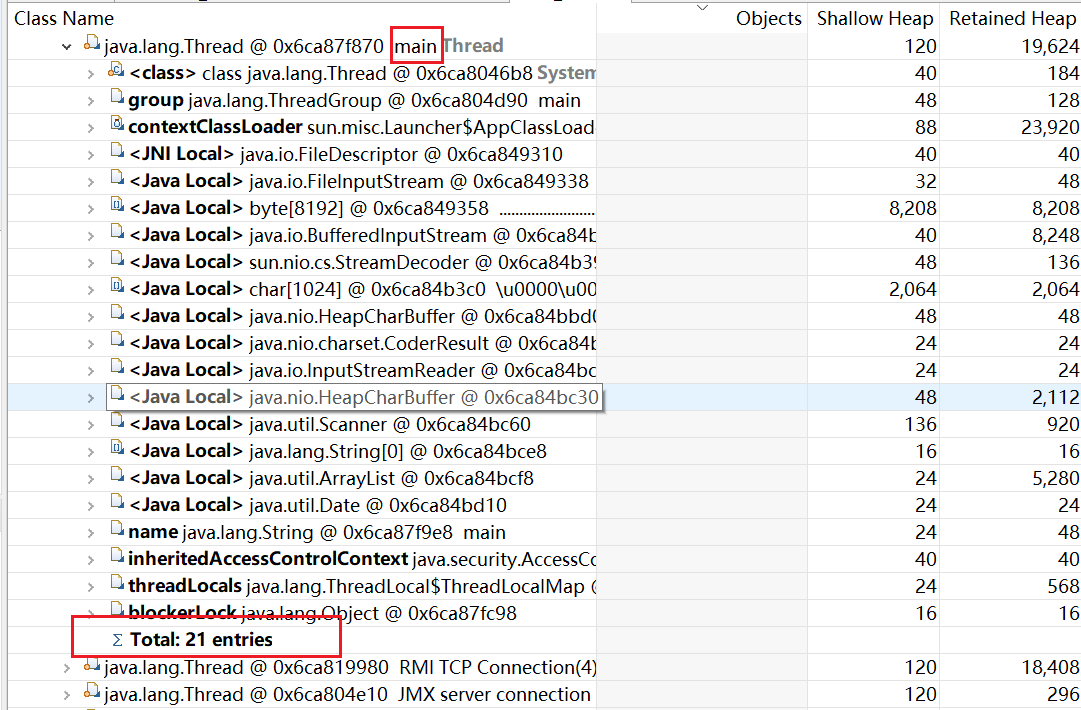This screenshot has height=710, width=1081.
Task: Click the byte[8192] array icon
Action: coord(117,207)
